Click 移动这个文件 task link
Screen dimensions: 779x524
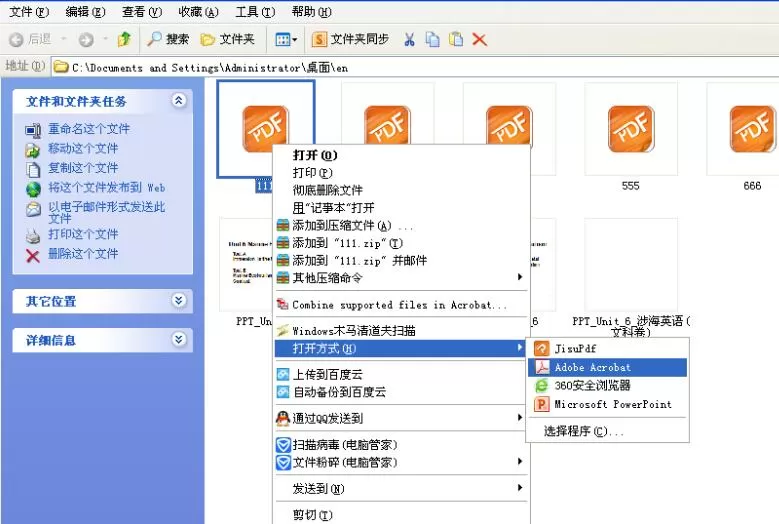click(83, 149)
